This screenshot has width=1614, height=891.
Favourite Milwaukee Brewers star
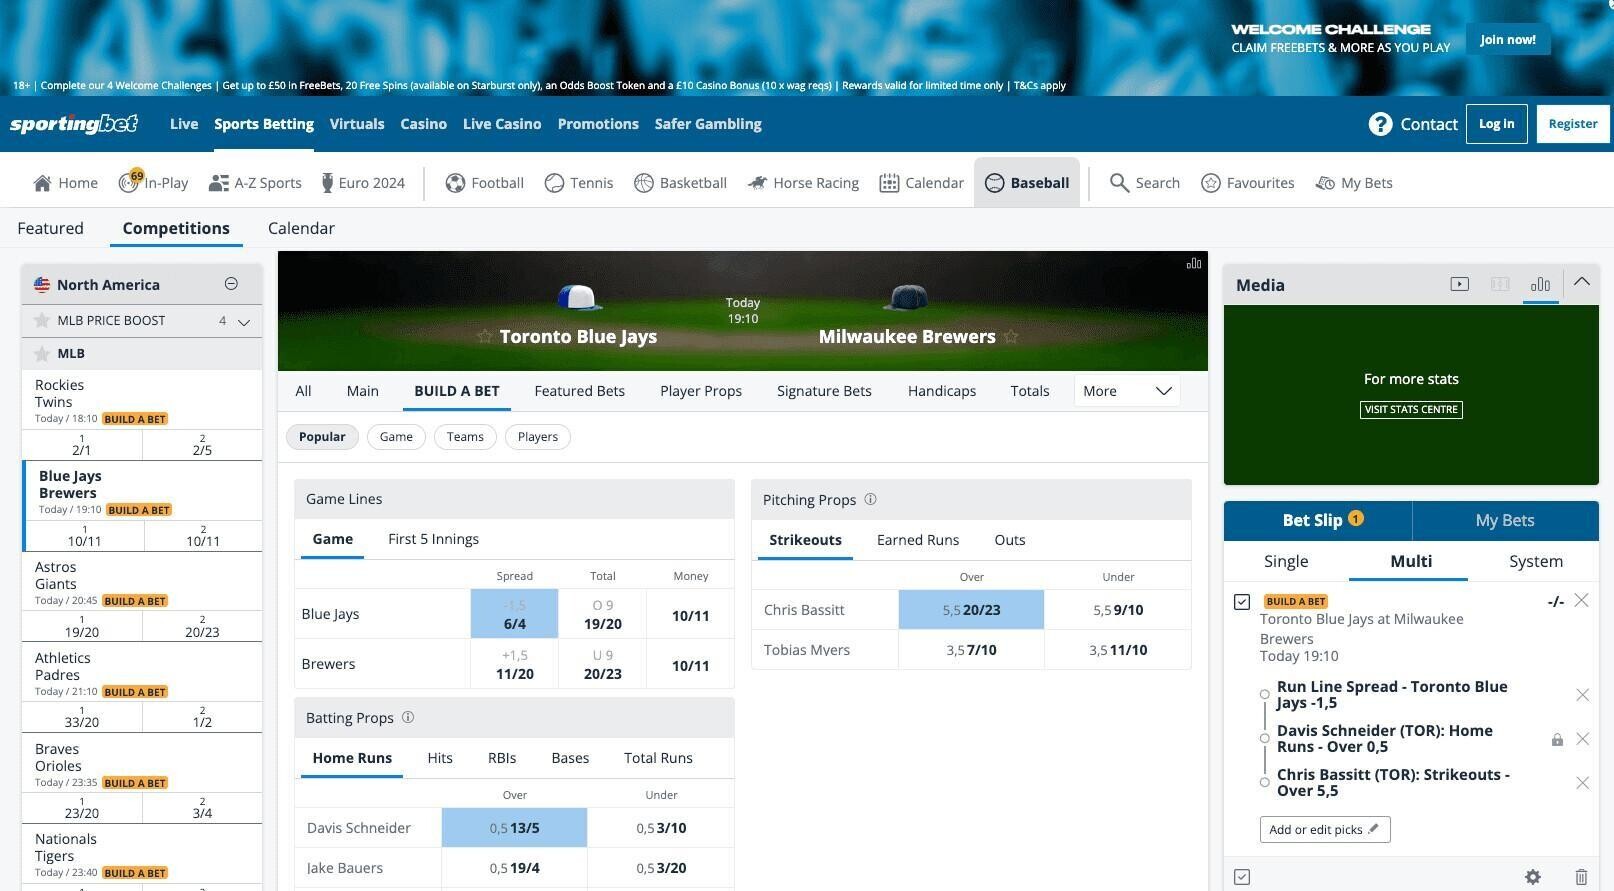1011,336
